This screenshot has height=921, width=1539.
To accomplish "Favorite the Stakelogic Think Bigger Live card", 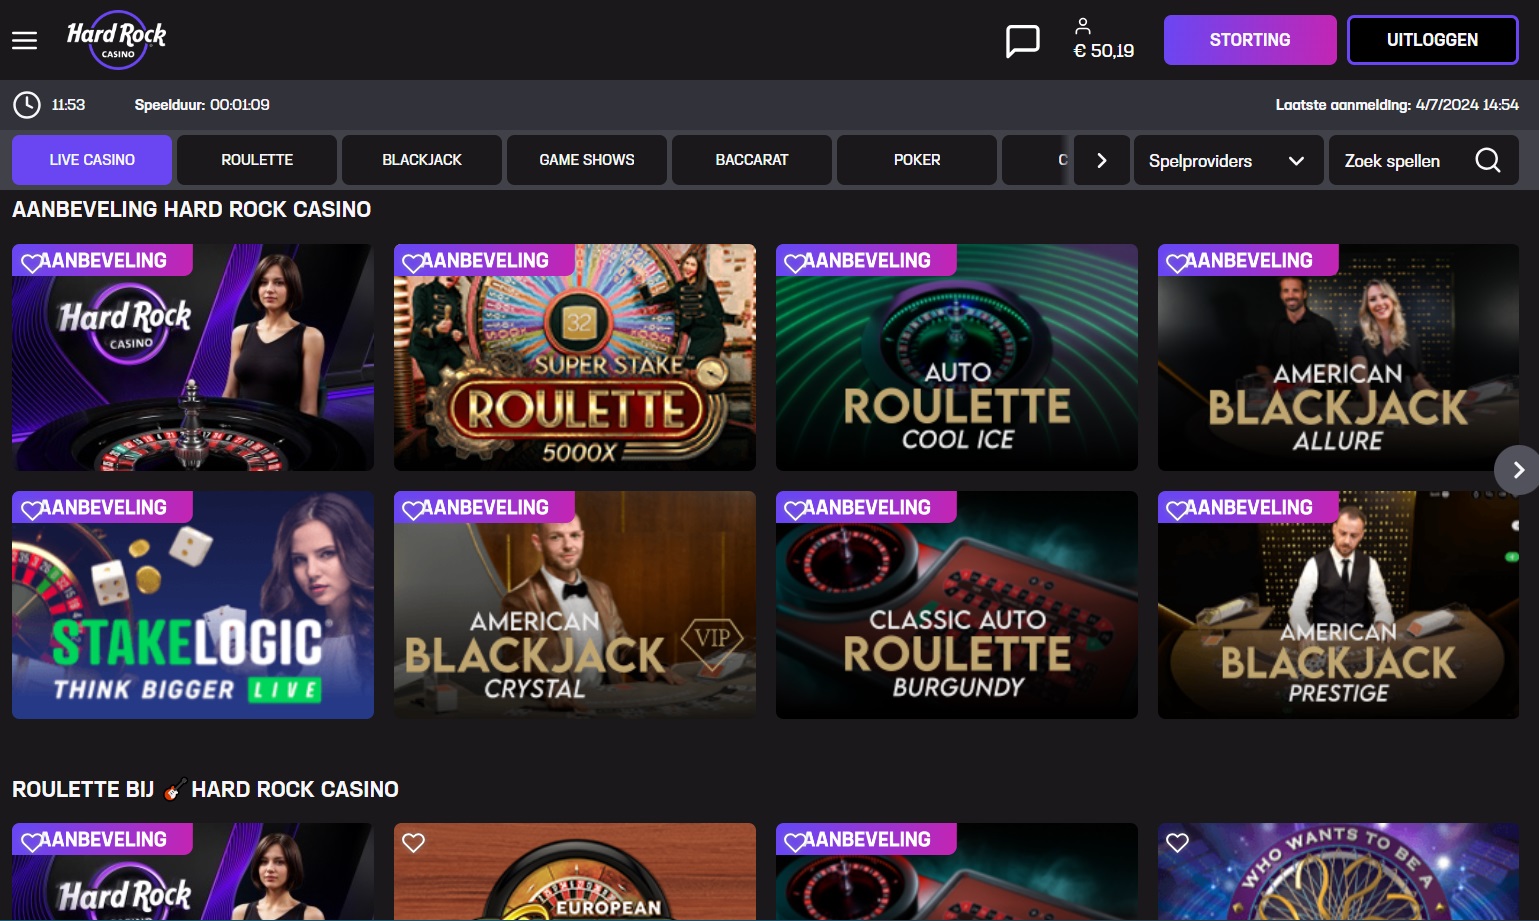I will click(x=32, y=509).
